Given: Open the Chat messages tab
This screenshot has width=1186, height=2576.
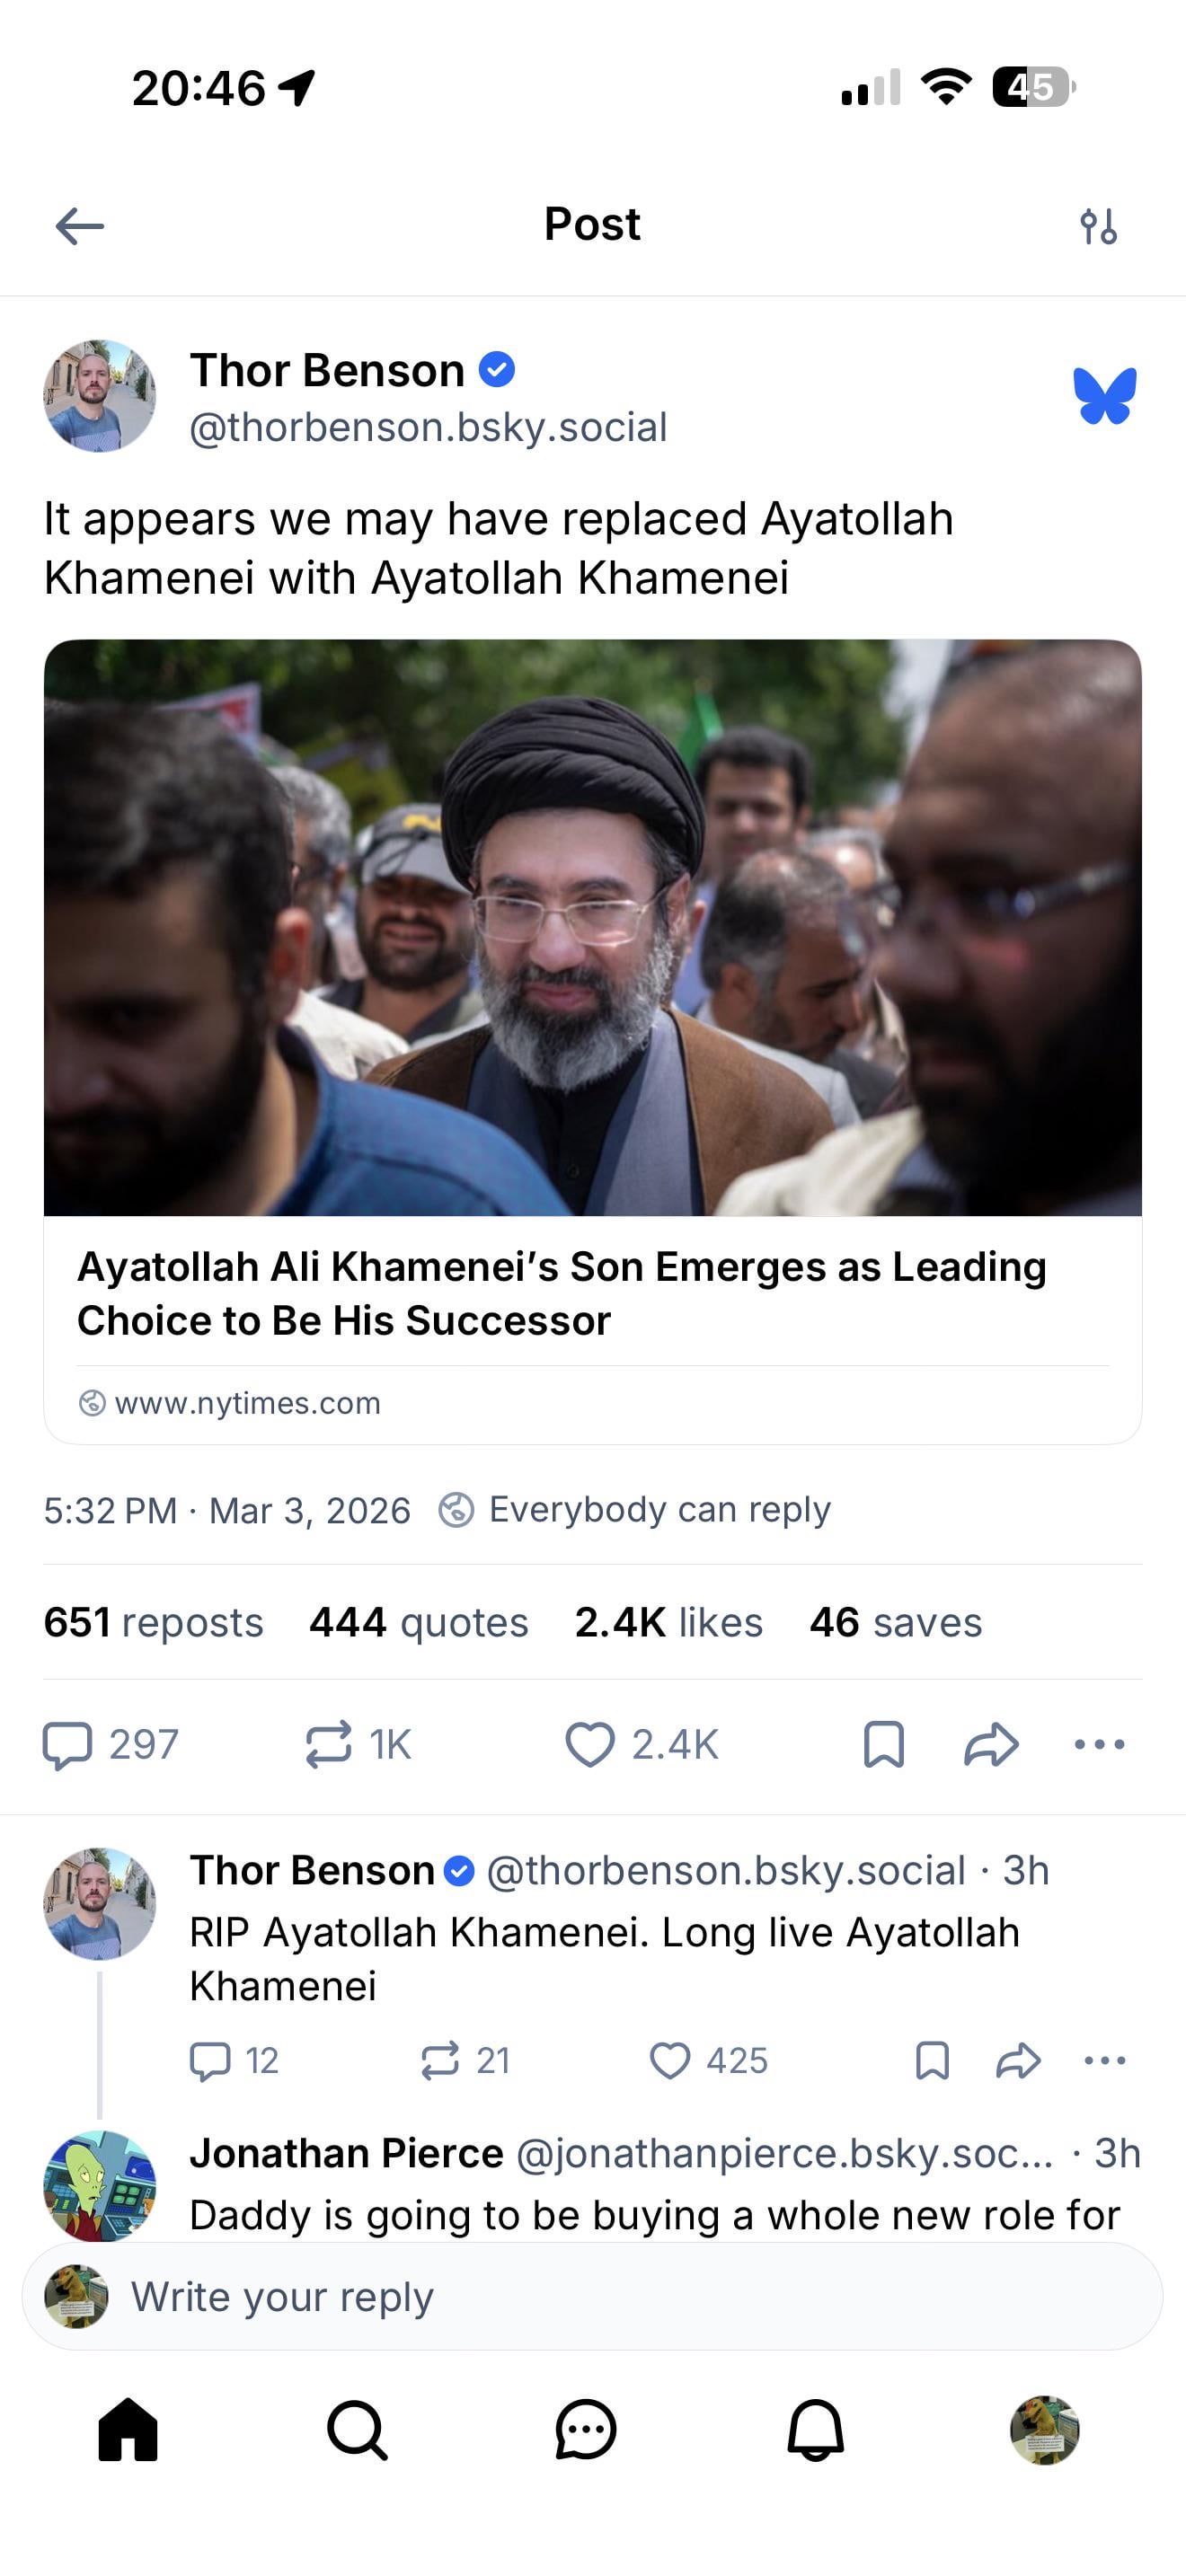Looking at the screenshot, I should pos(586,2429).
